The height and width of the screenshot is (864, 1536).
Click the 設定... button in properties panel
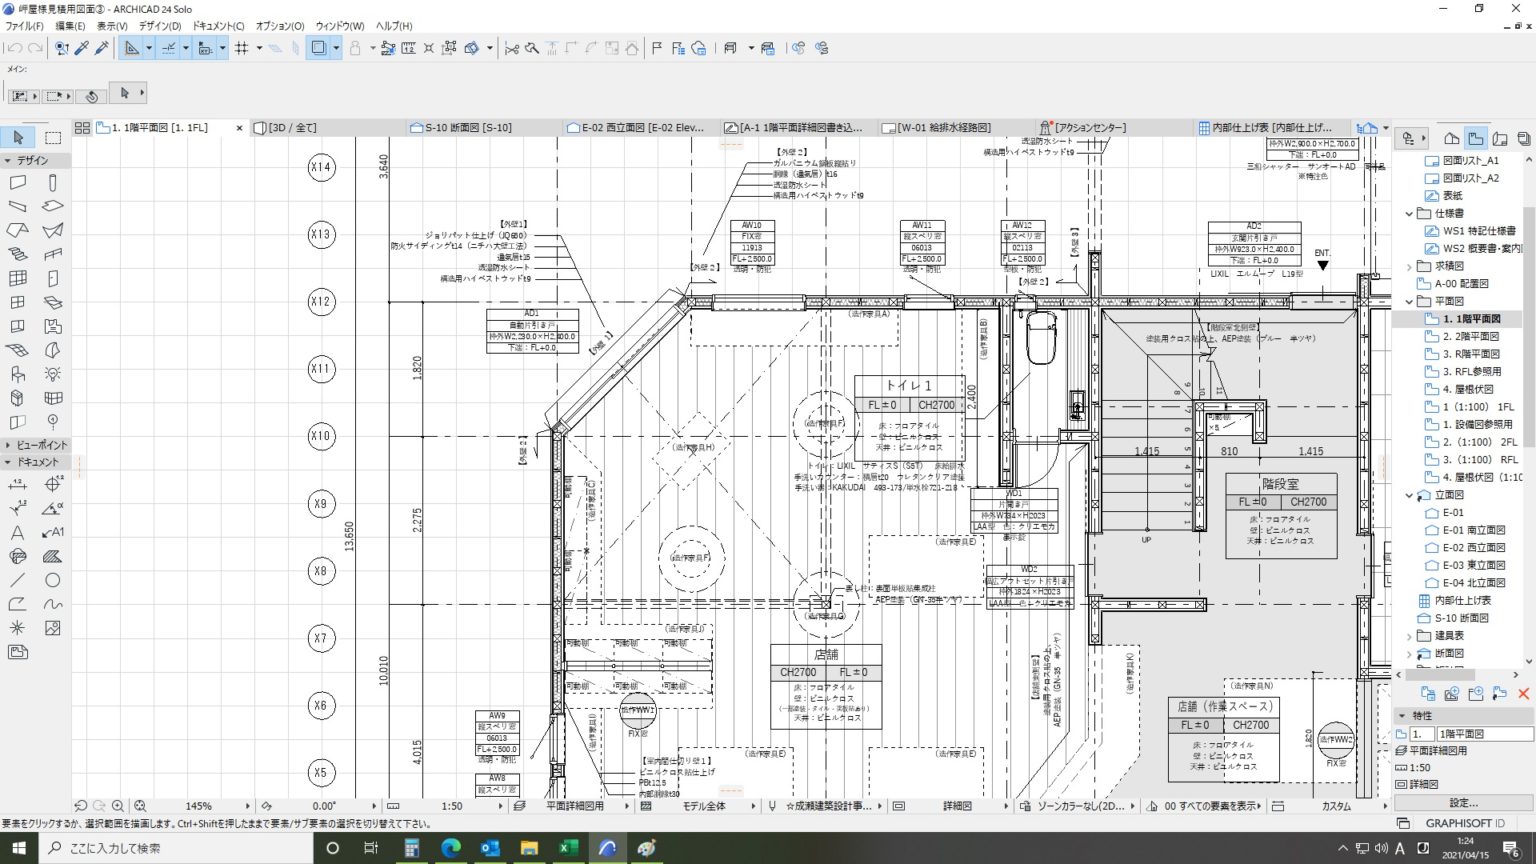[1463, 803]
